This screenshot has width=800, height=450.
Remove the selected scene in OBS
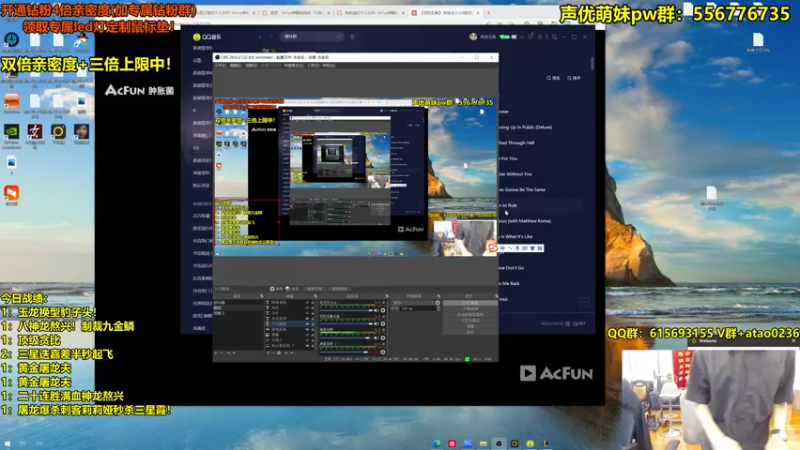[221, 353]
